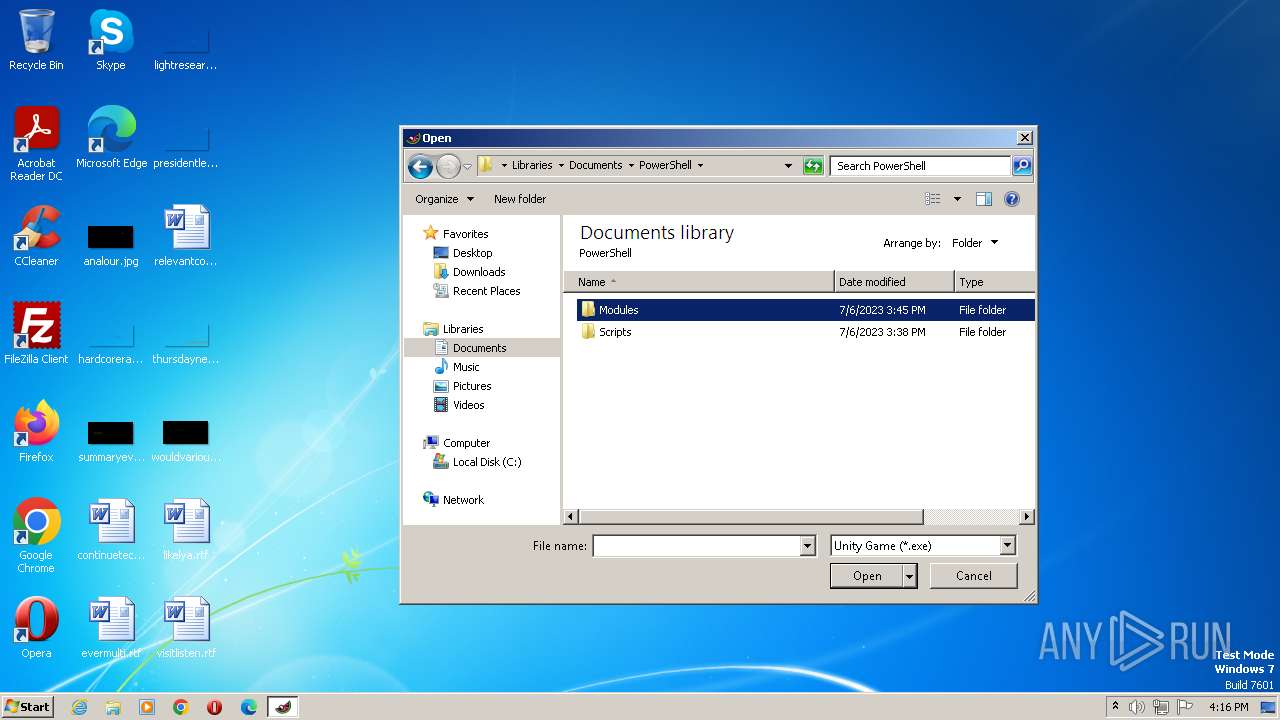Click the Back navigation arrow in Open dialog
Screen dimensions: 1280x720
point(420,166)
